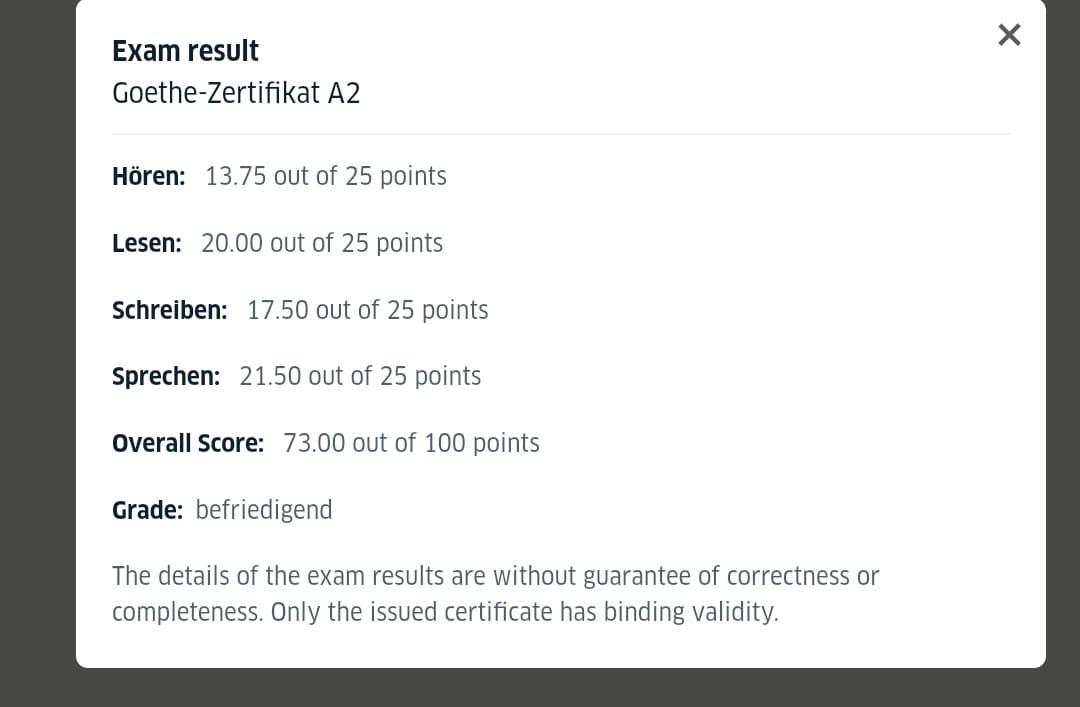Click the divider line under the certificate title
Image resolution: width=1080 pixels, height=707 pixels.
(560, 134)
